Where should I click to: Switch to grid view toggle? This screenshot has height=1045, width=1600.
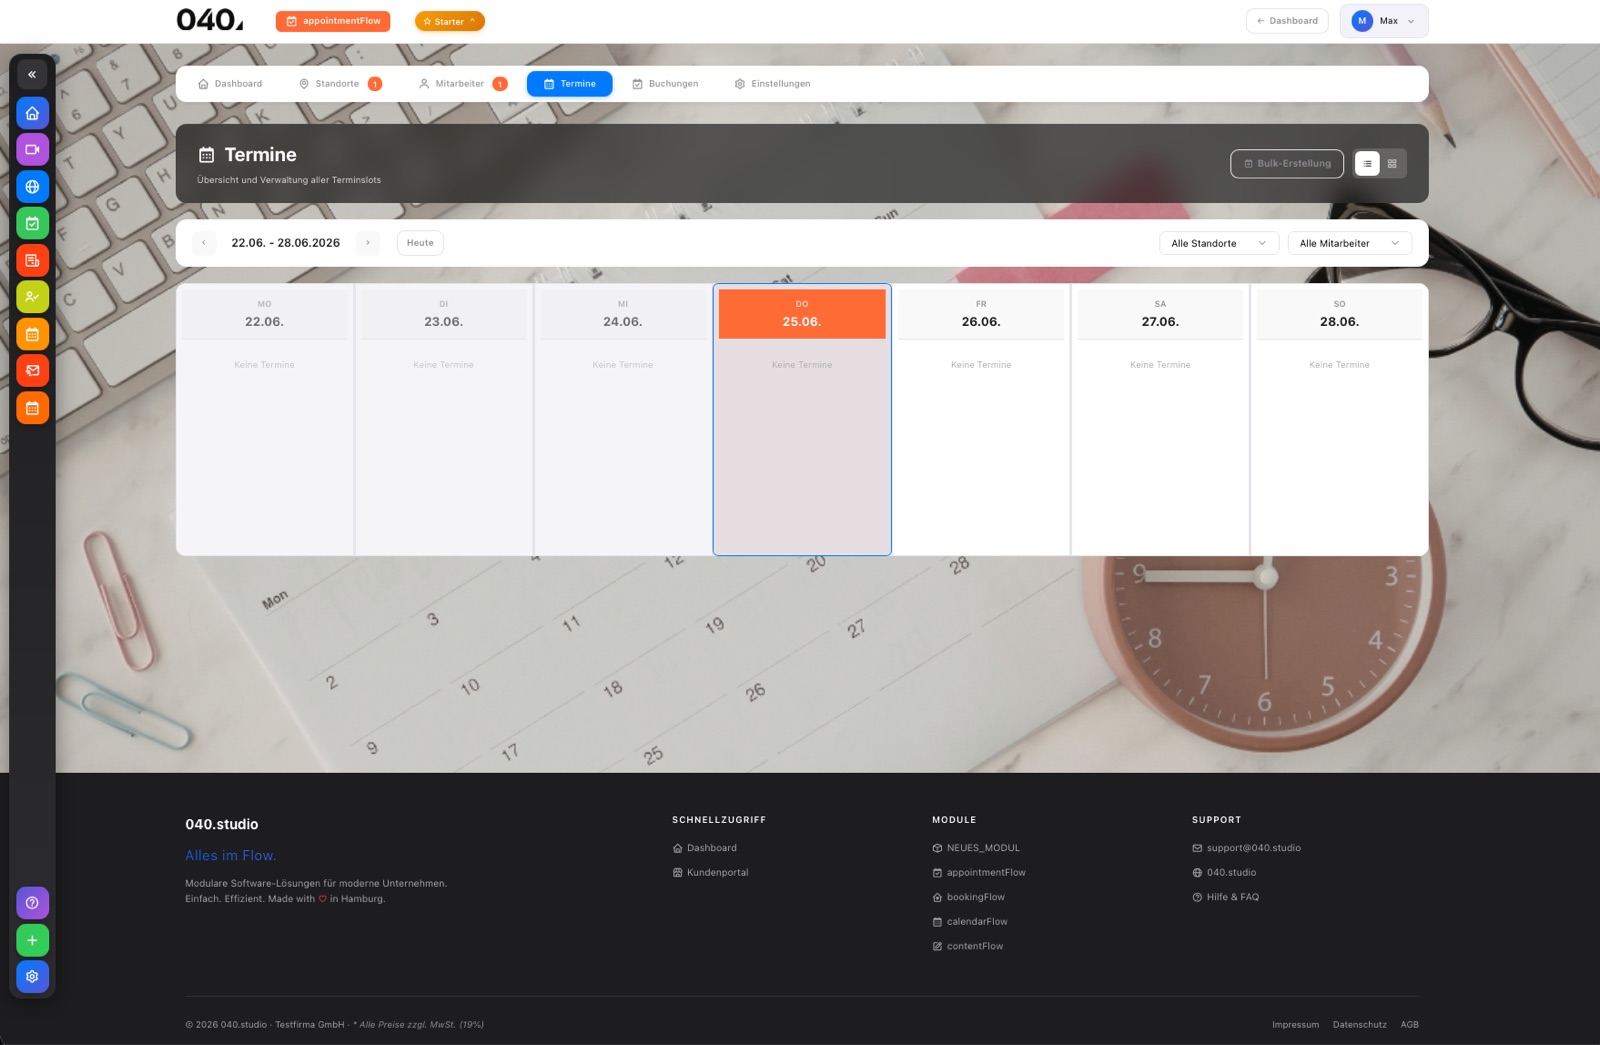[x=1392, y=164]
